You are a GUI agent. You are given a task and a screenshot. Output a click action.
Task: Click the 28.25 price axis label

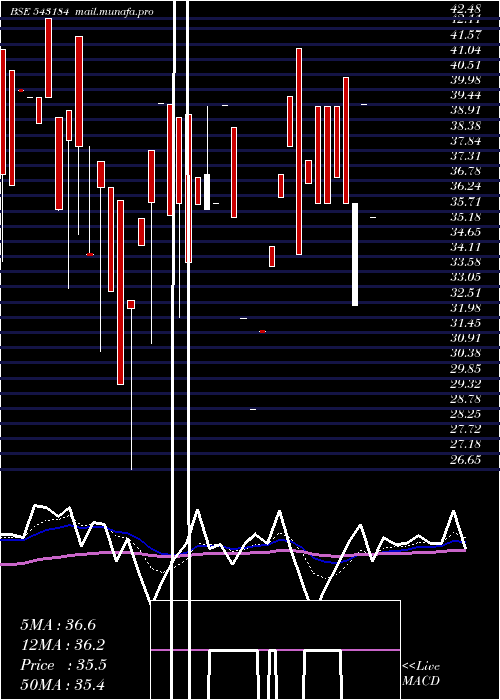coord(465,414)
